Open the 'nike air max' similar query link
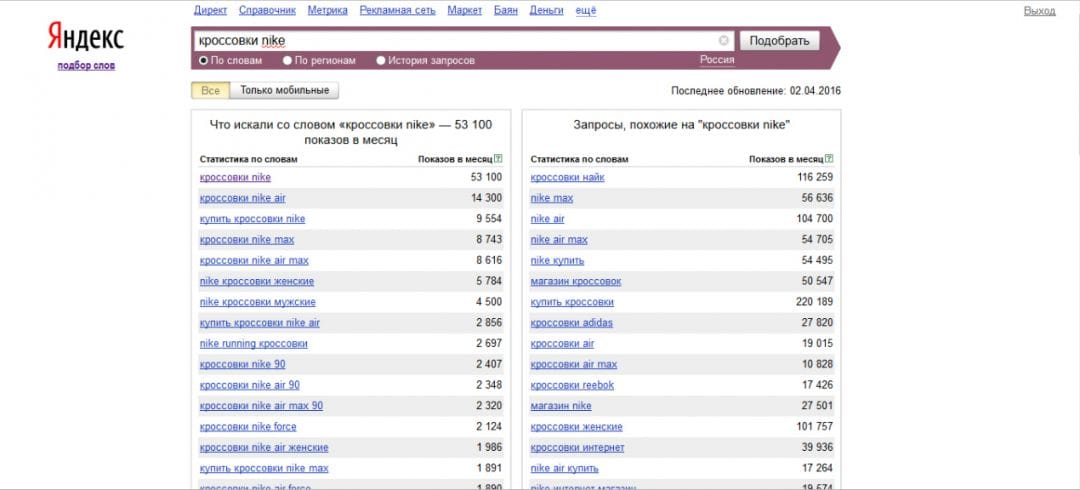The image size is (1080, 490). tap(559, 240)
